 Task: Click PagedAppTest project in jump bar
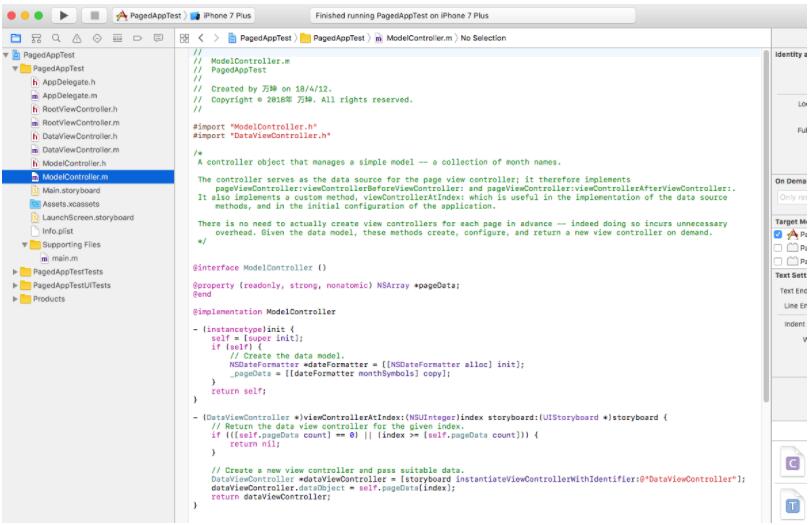[x=260, y=38]
